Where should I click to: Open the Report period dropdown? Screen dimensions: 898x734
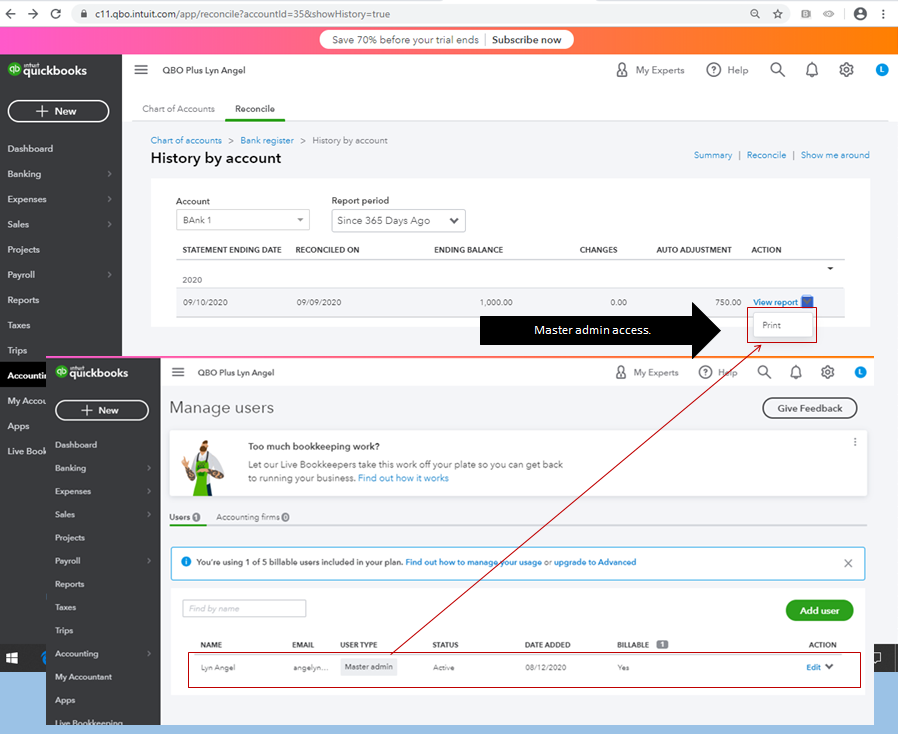(x=399, y=220)
